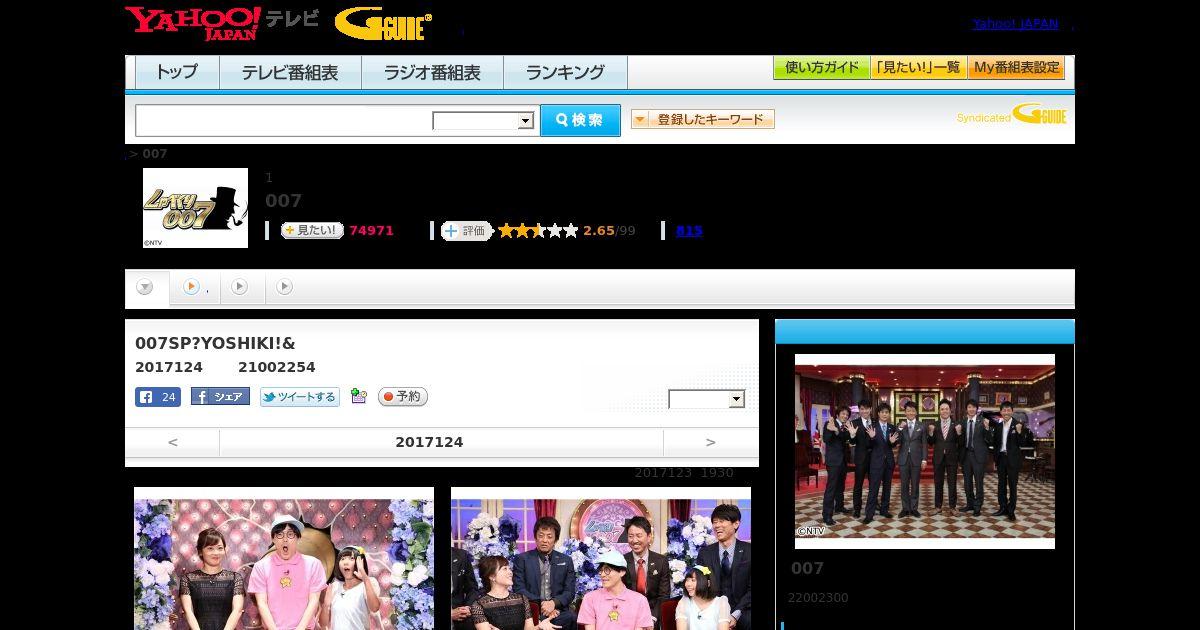This screenshot has height=630, width=1200.
Task: Select the first tab with down-arrow icon
Action: (146, 288)
